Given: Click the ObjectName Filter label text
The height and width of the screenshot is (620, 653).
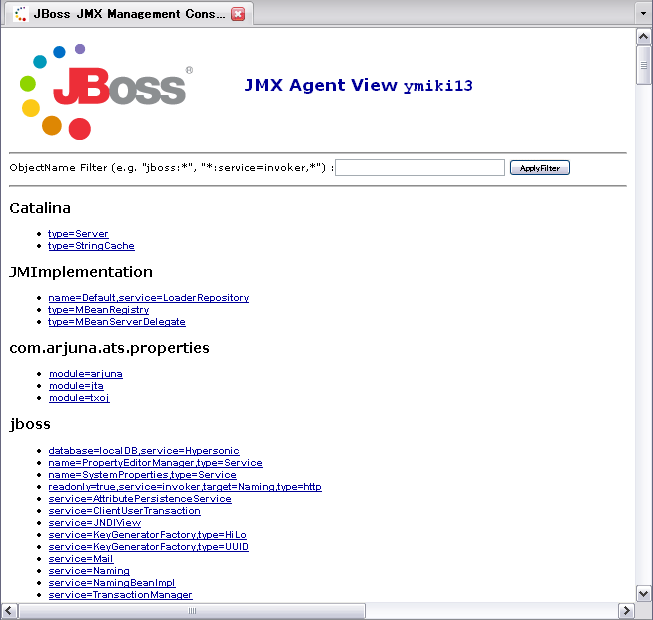Looking at the screenshot, I should pos(172,167).
